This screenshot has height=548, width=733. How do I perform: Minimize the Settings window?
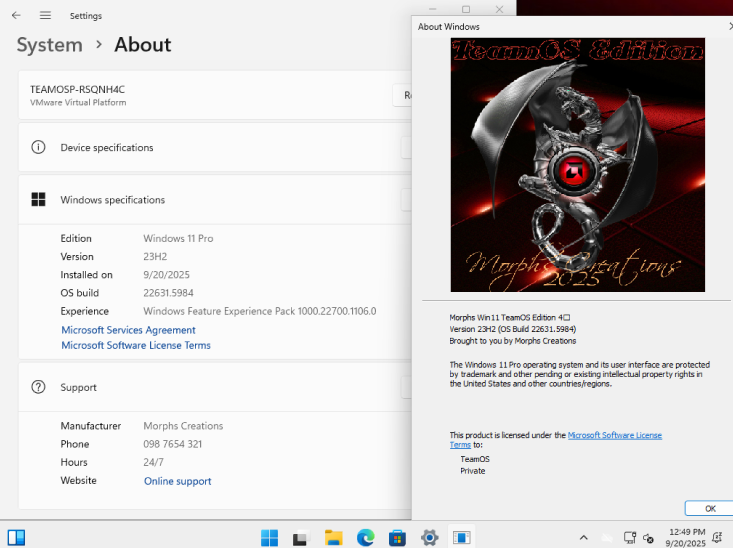click(432, 9)
